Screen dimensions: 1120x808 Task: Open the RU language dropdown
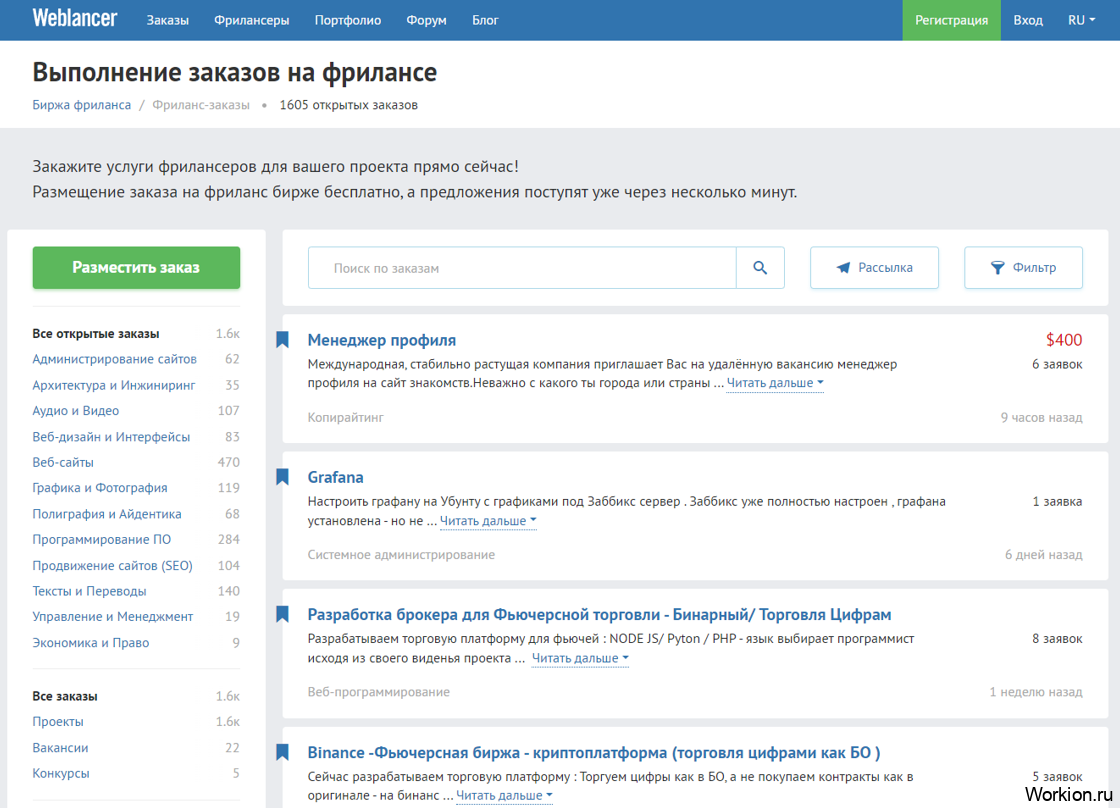click(1081, 20)
